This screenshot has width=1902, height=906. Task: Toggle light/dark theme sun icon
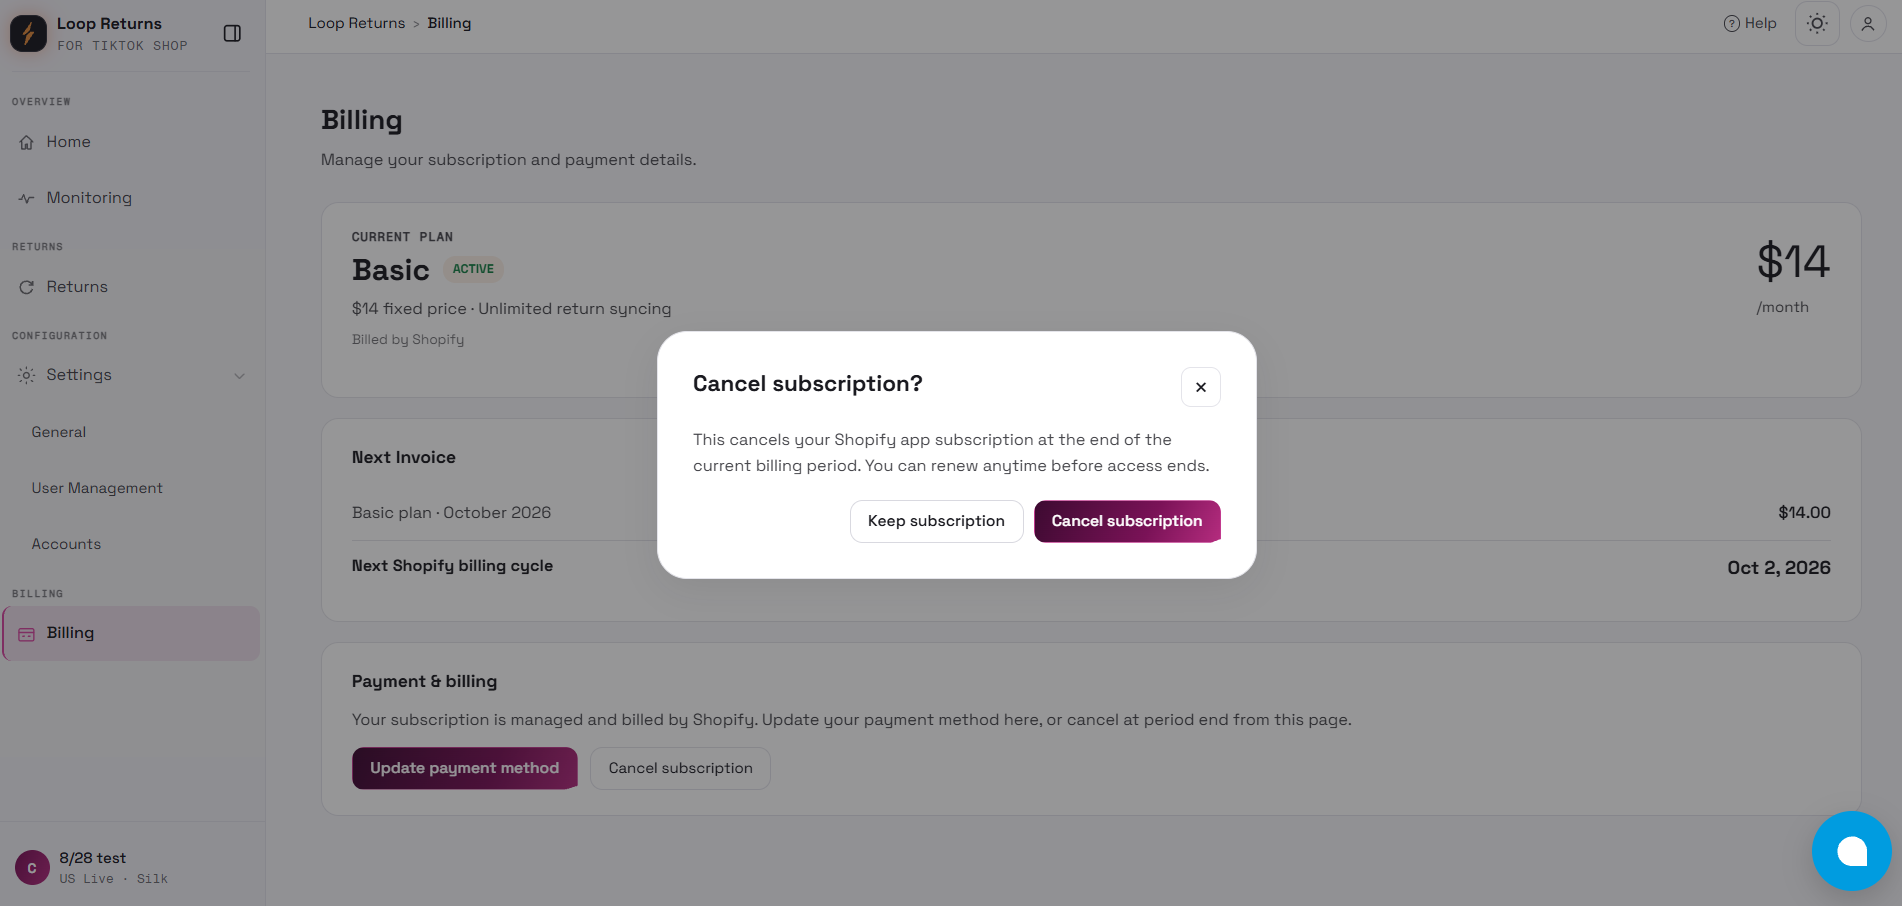[x=1817, y=23]
